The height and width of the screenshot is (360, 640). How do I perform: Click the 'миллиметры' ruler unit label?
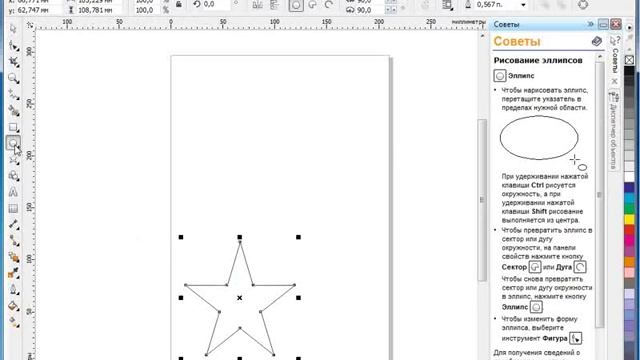tap(469, 22)
